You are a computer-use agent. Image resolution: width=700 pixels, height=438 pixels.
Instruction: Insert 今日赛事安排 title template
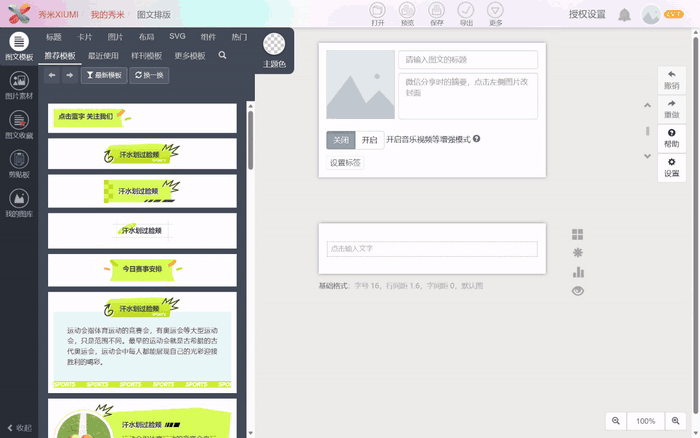point(142,270)
